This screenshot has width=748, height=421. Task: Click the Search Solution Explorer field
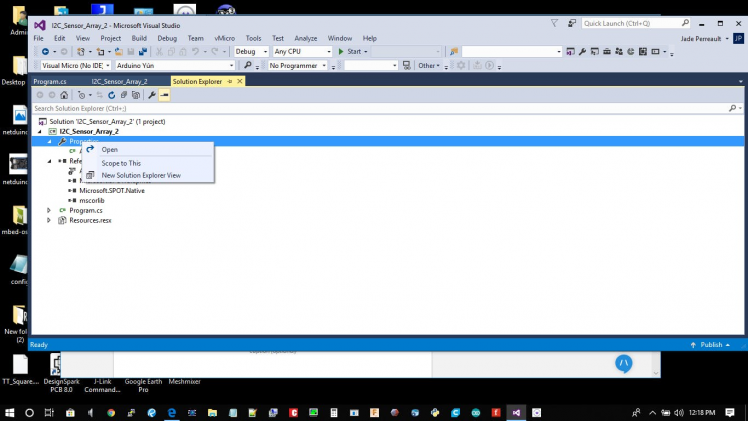(380, 108)
